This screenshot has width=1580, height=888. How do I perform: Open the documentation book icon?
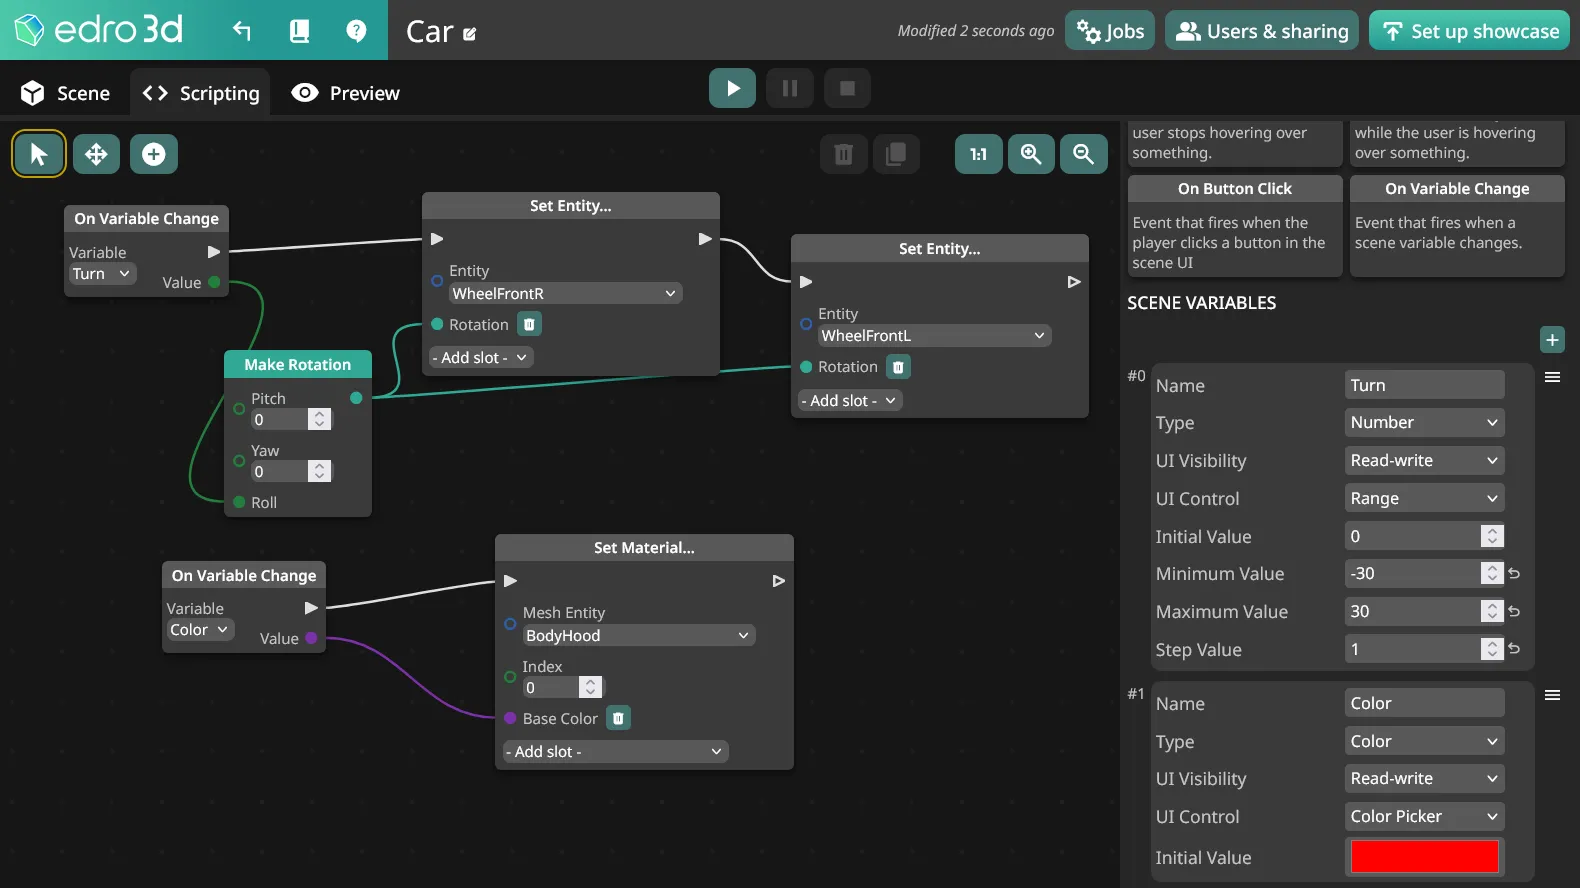click(x=299, y=31)
